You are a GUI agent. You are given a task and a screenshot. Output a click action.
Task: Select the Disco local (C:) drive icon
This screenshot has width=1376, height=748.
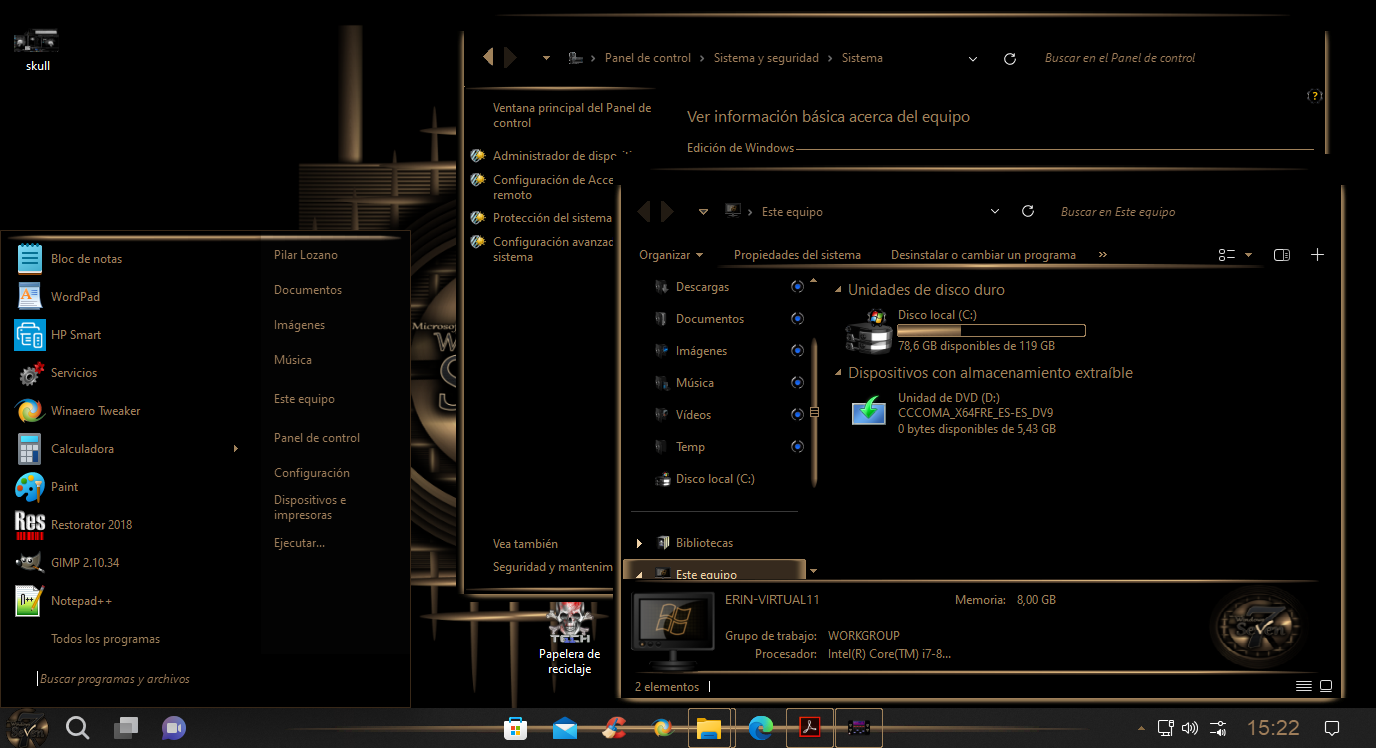(868, 333)
